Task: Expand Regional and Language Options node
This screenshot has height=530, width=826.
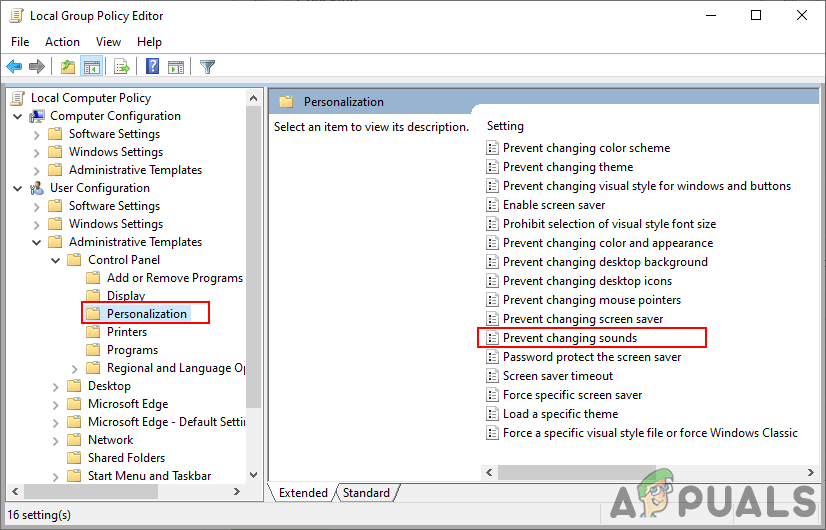Action: point(74,369)
